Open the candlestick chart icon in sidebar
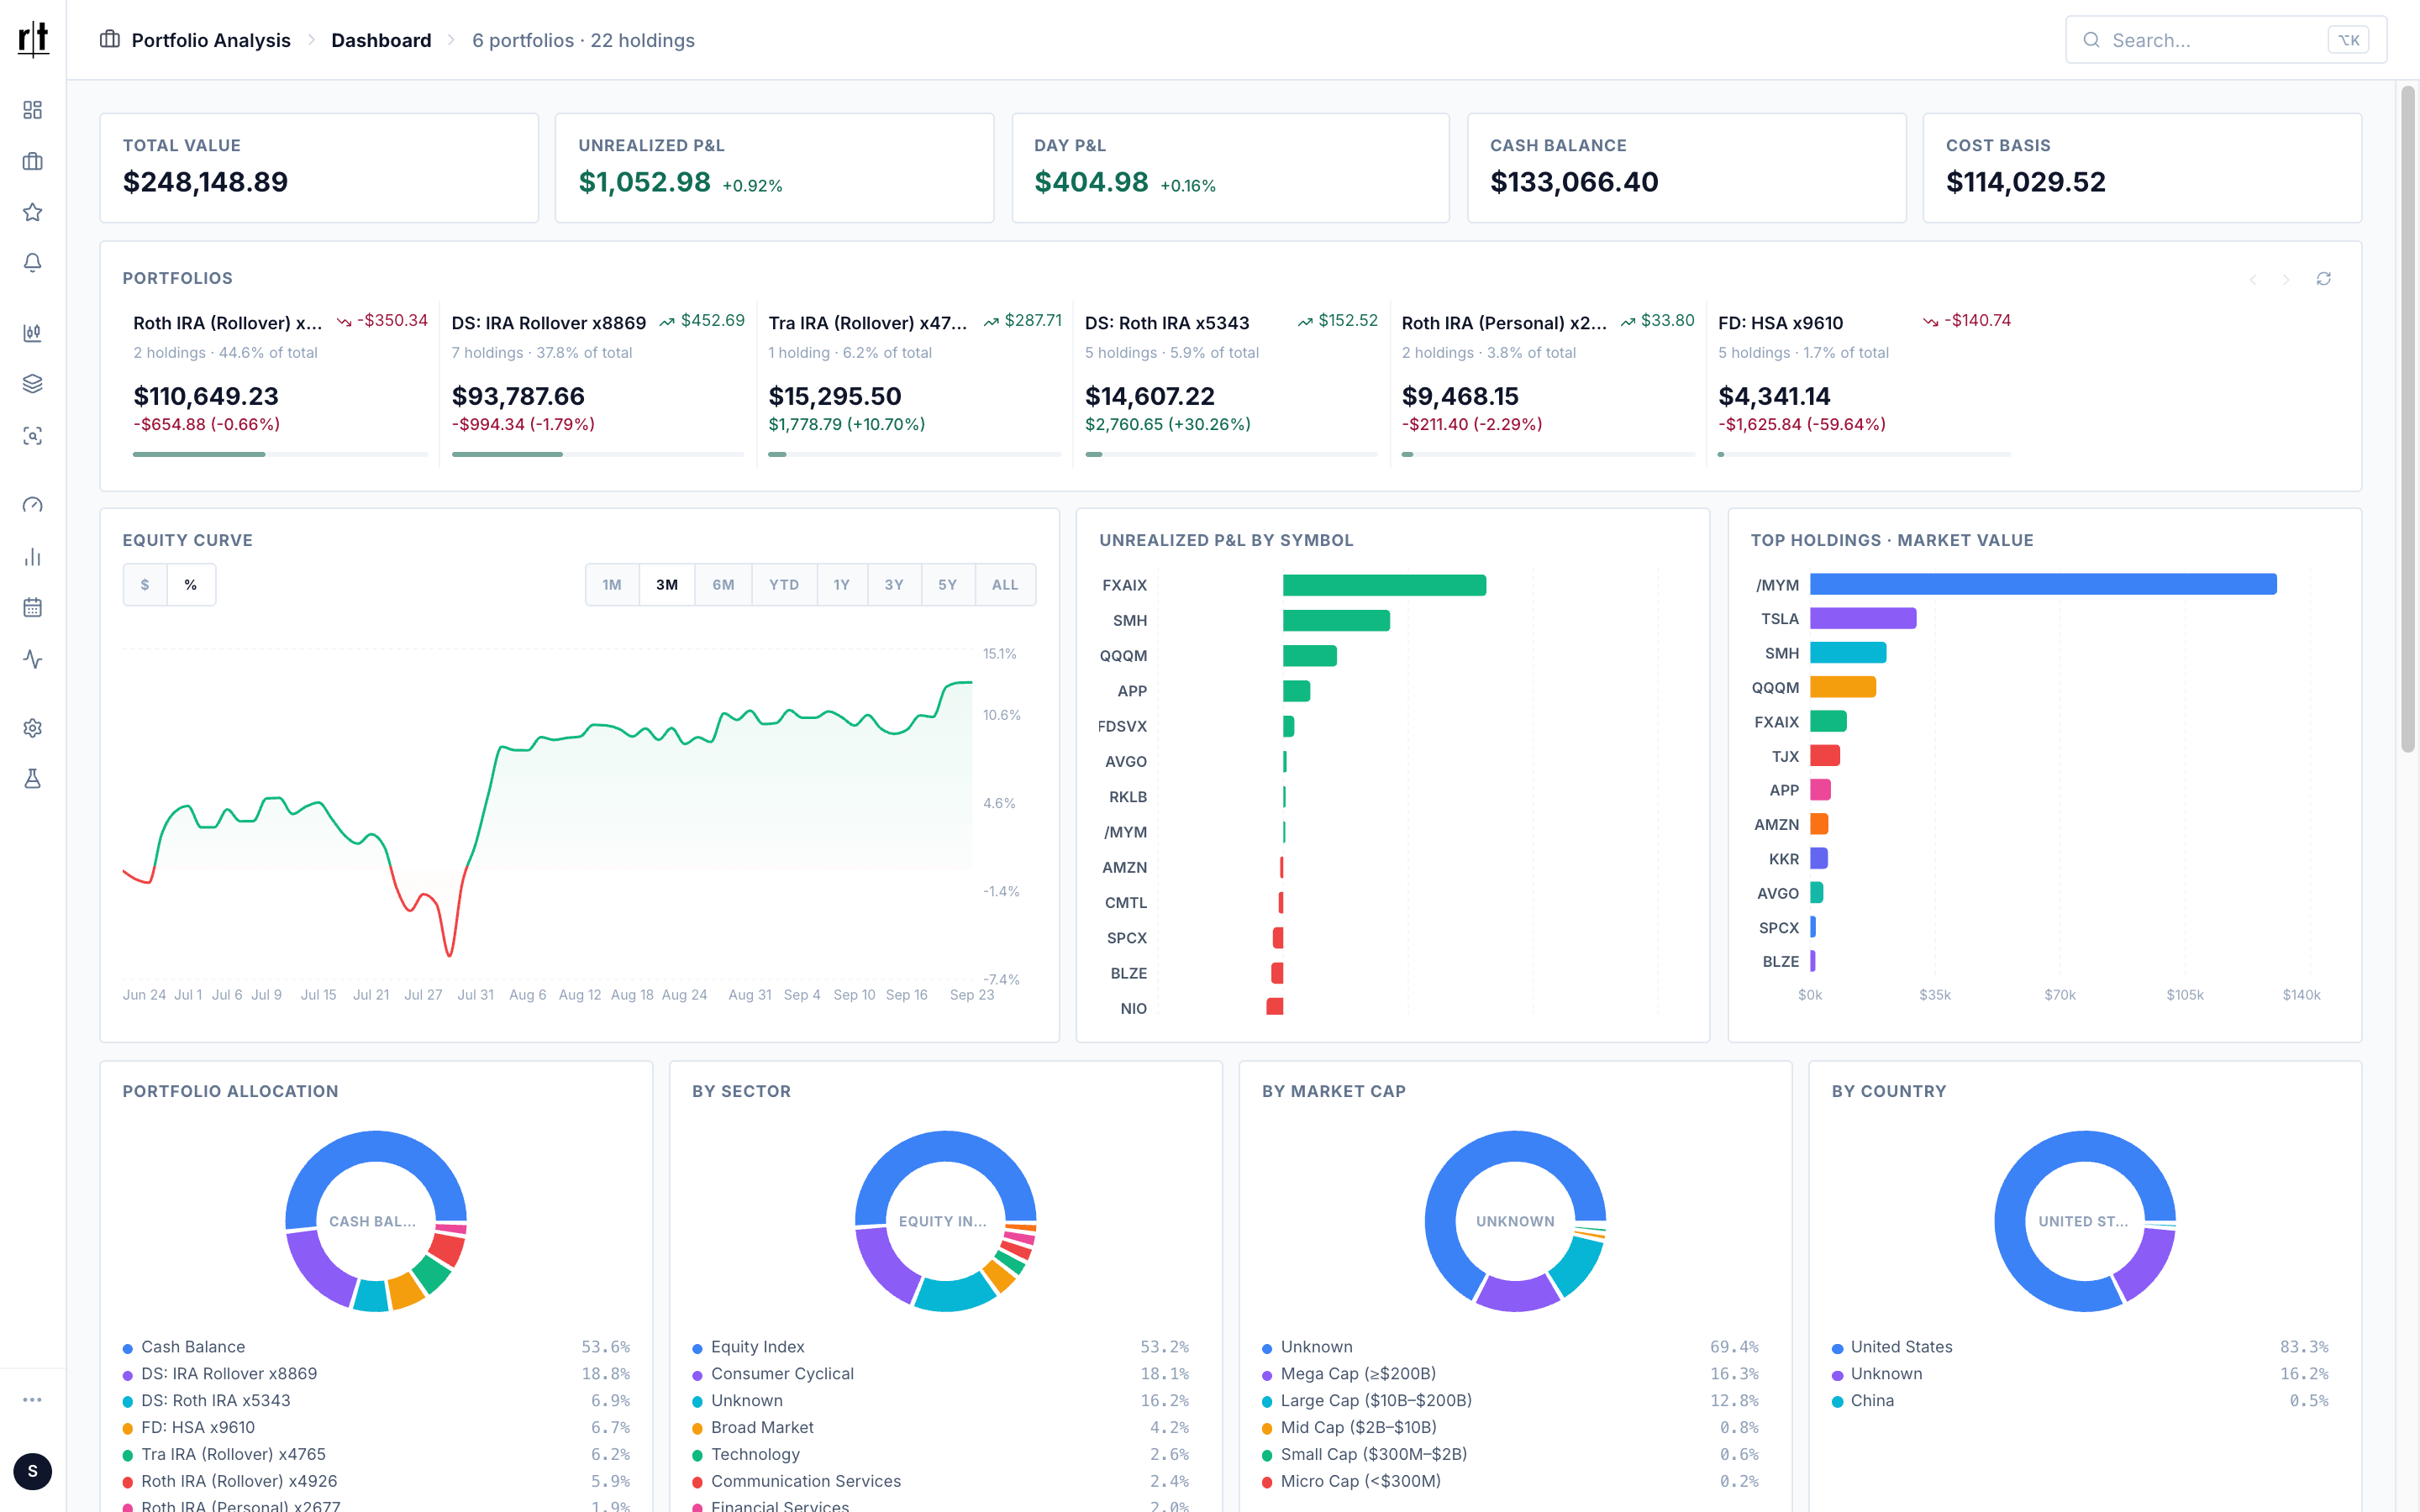 pyautogui.click(x=33, y=333)
